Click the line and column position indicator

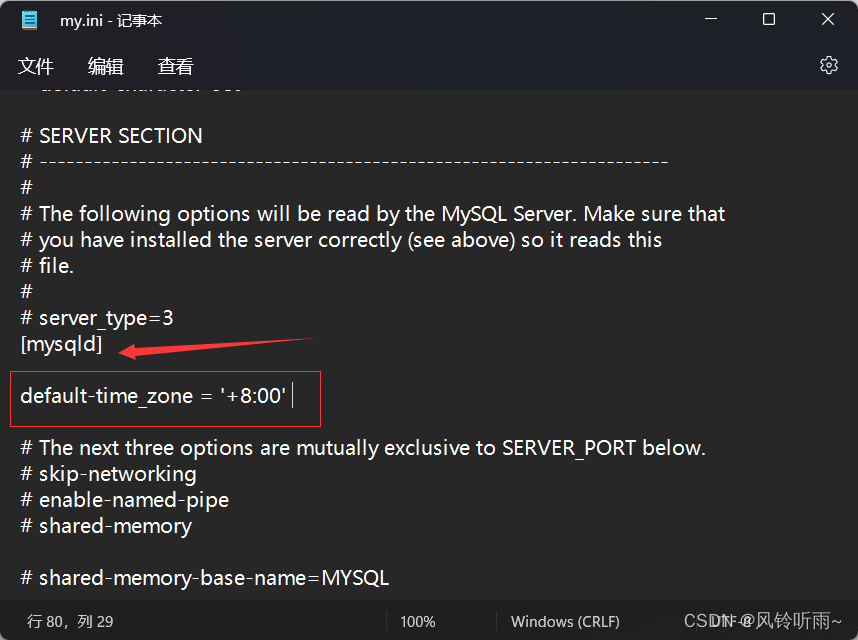click(70, 621)
